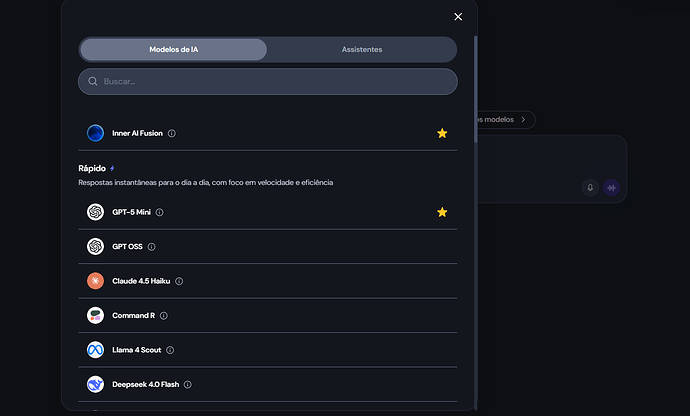This screenshot has height=416, width=690.
Task: Toggle favorite star for Inner AI Fusion
Action: [x=442, y=133]
